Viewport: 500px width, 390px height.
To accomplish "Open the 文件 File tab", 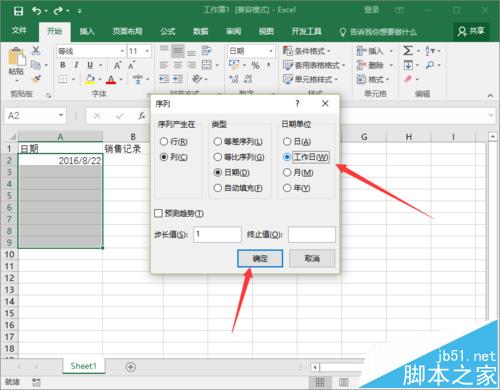I will pos(19,31).
